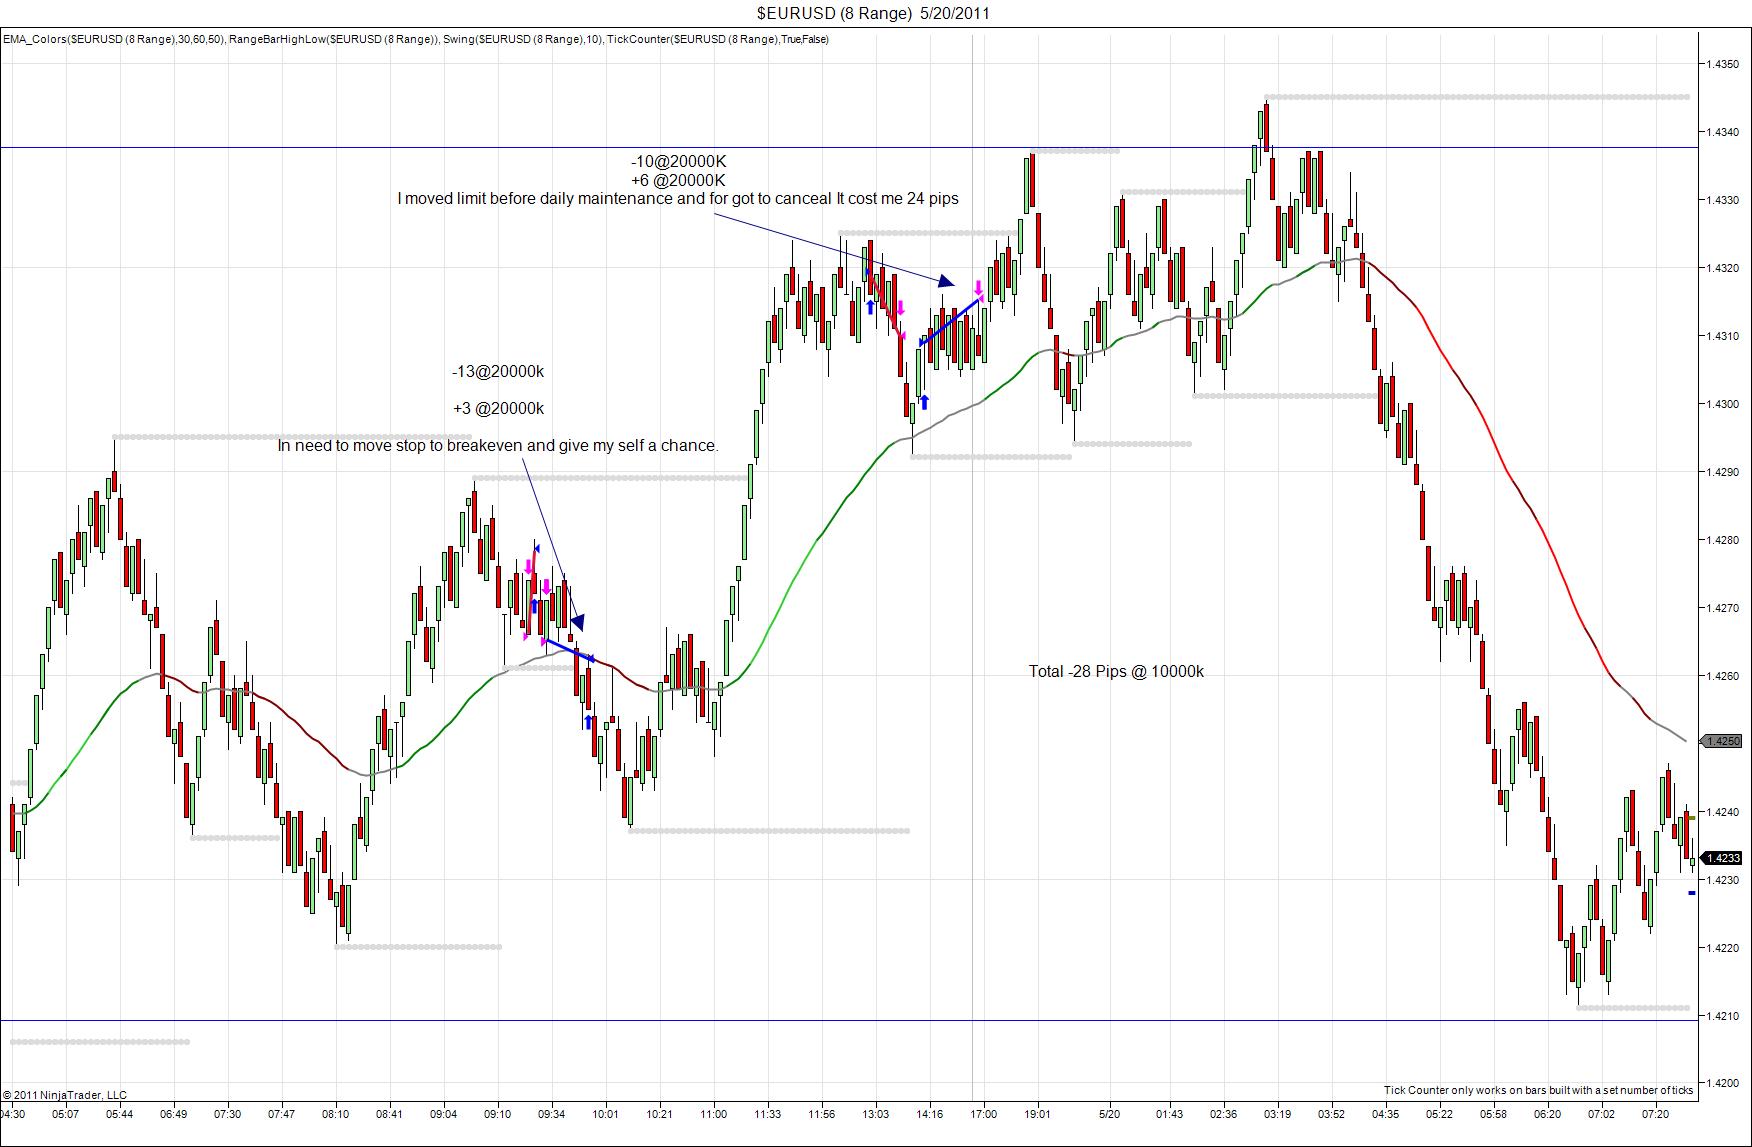Click the annotation '-13@20000k'

(498, 372)
